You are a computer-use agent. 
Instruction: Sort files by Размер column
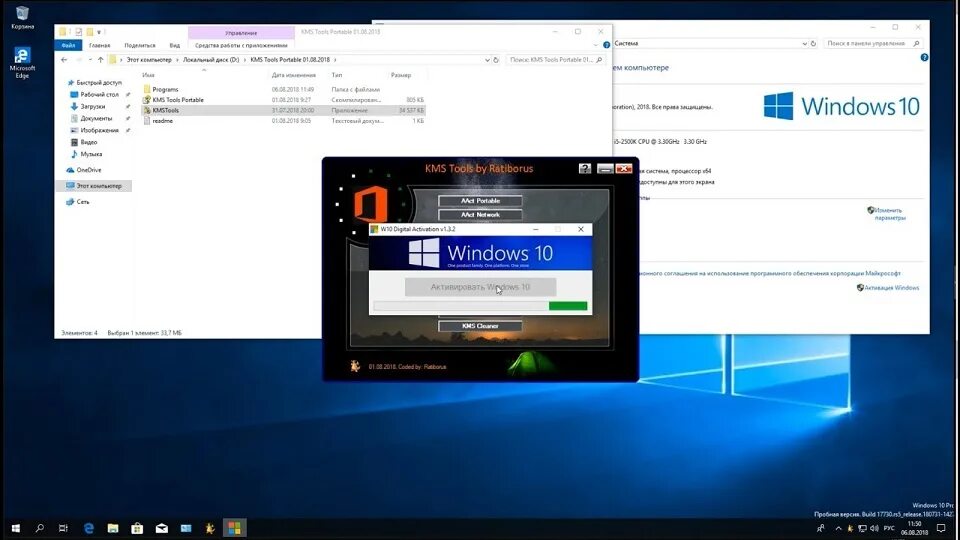pos(401,75)
